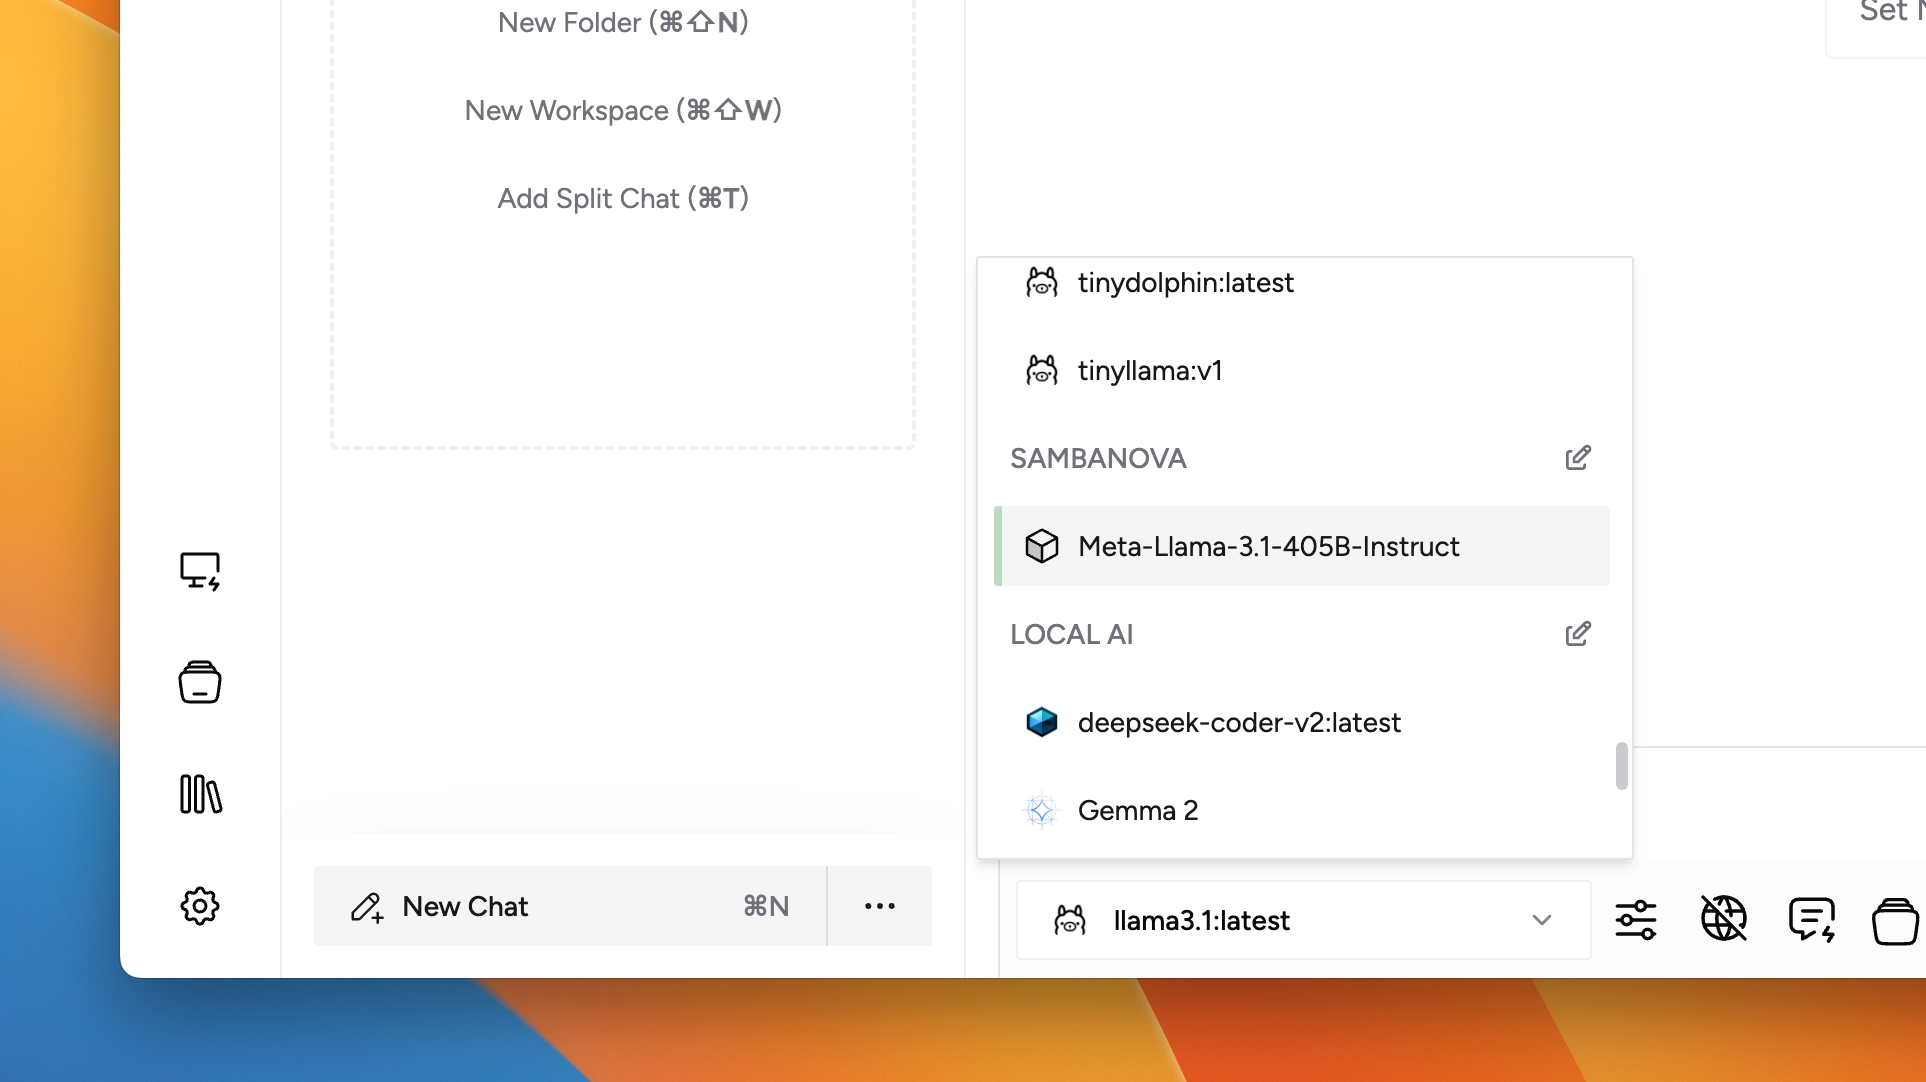
Task: Open the New Chat more options menu
Action: pos(880,906)
